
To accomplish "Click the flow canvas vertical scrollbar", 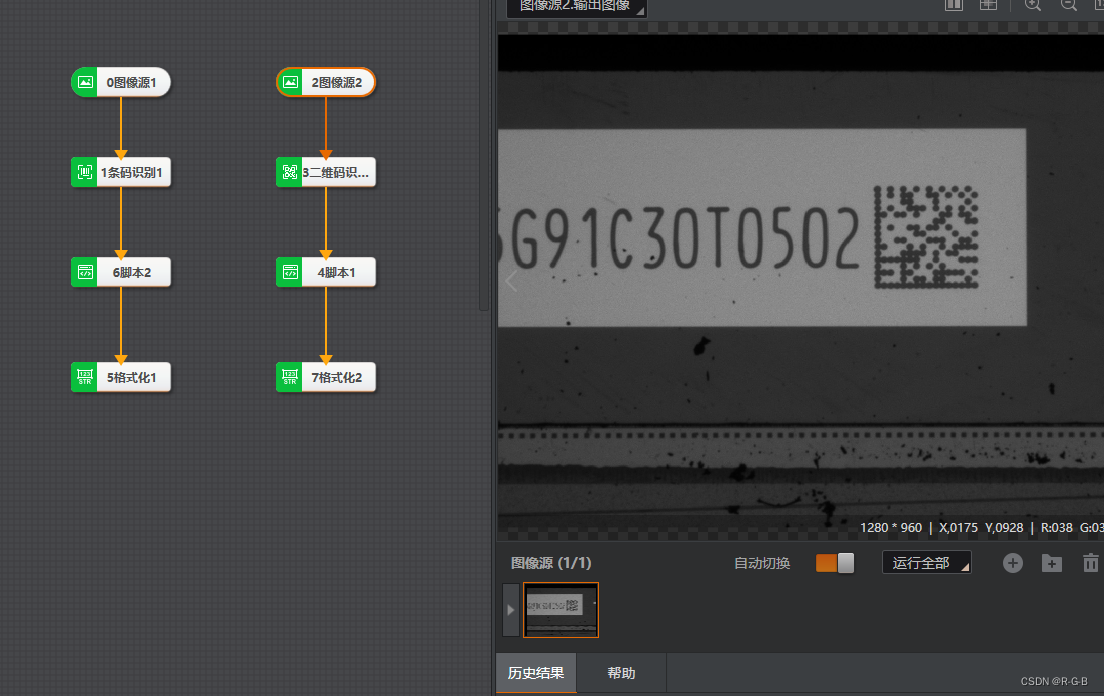I will coord(484,155).
